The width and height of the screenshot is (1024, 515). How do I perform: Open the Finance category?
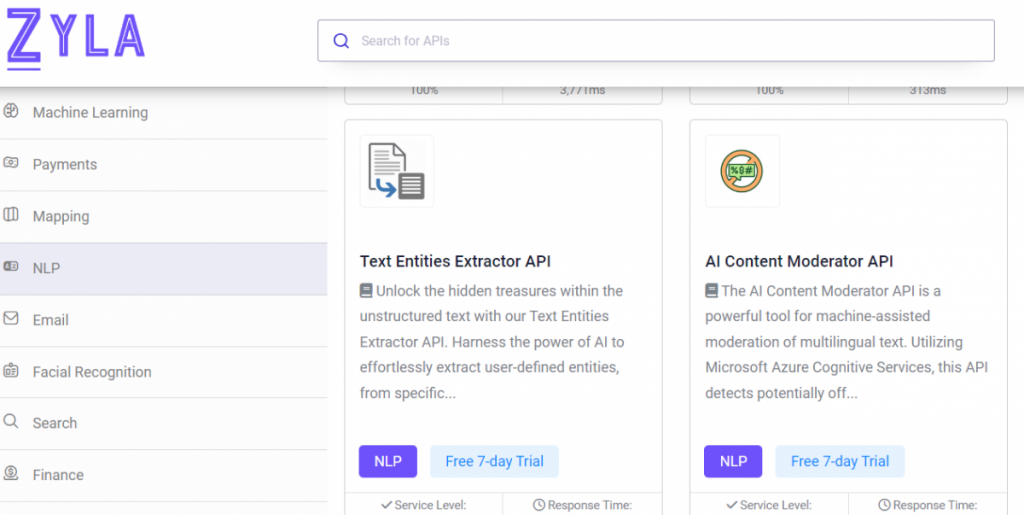tap(163, 475)
